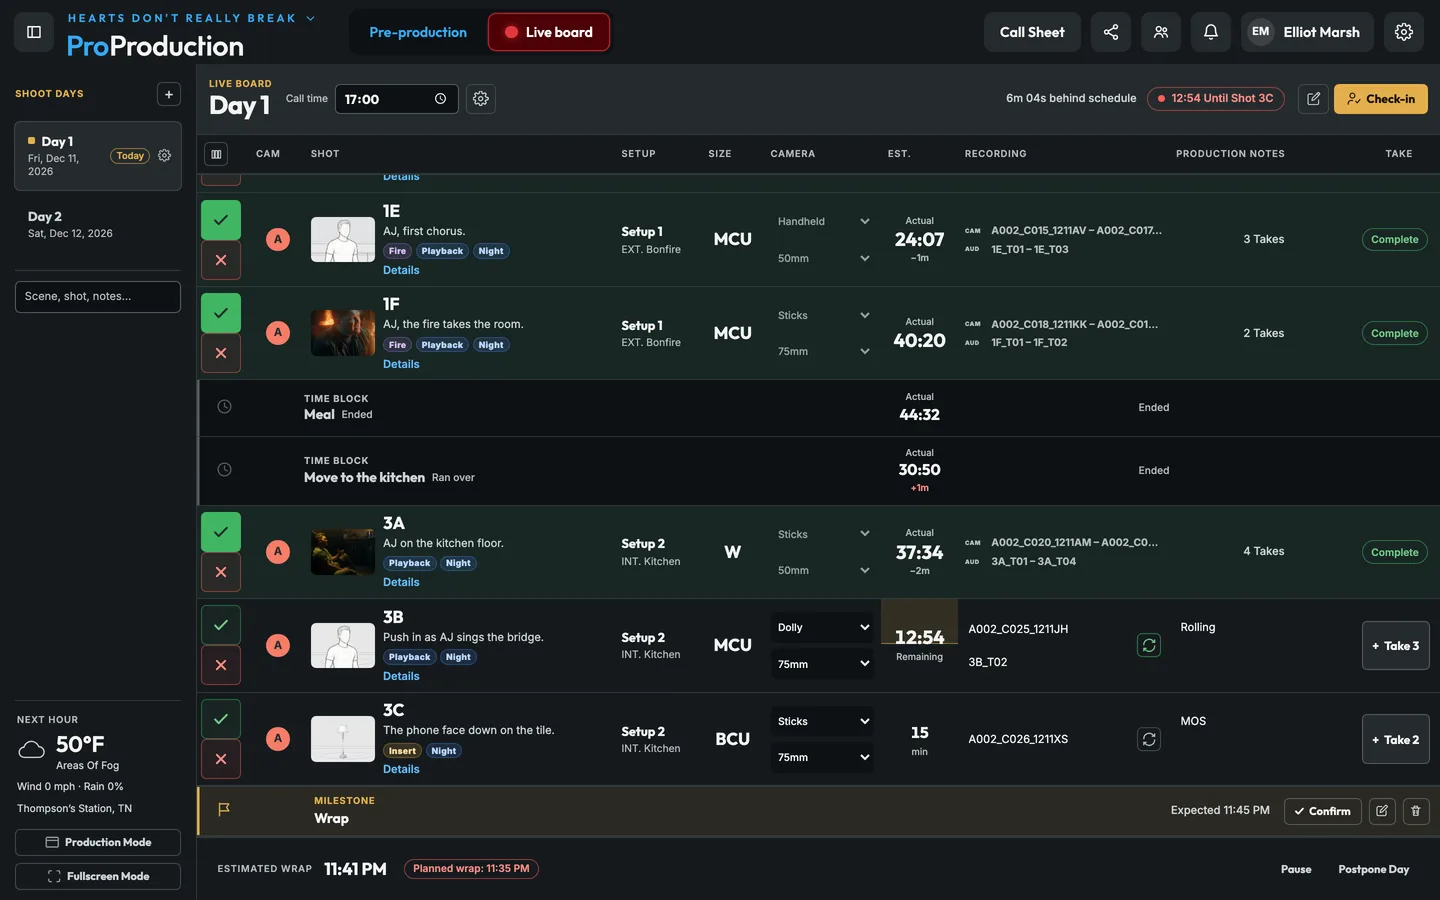Confirm the Wrap milestone
The height and width of the screenshot is (900, 1440).
click(x=1322, y=811)
